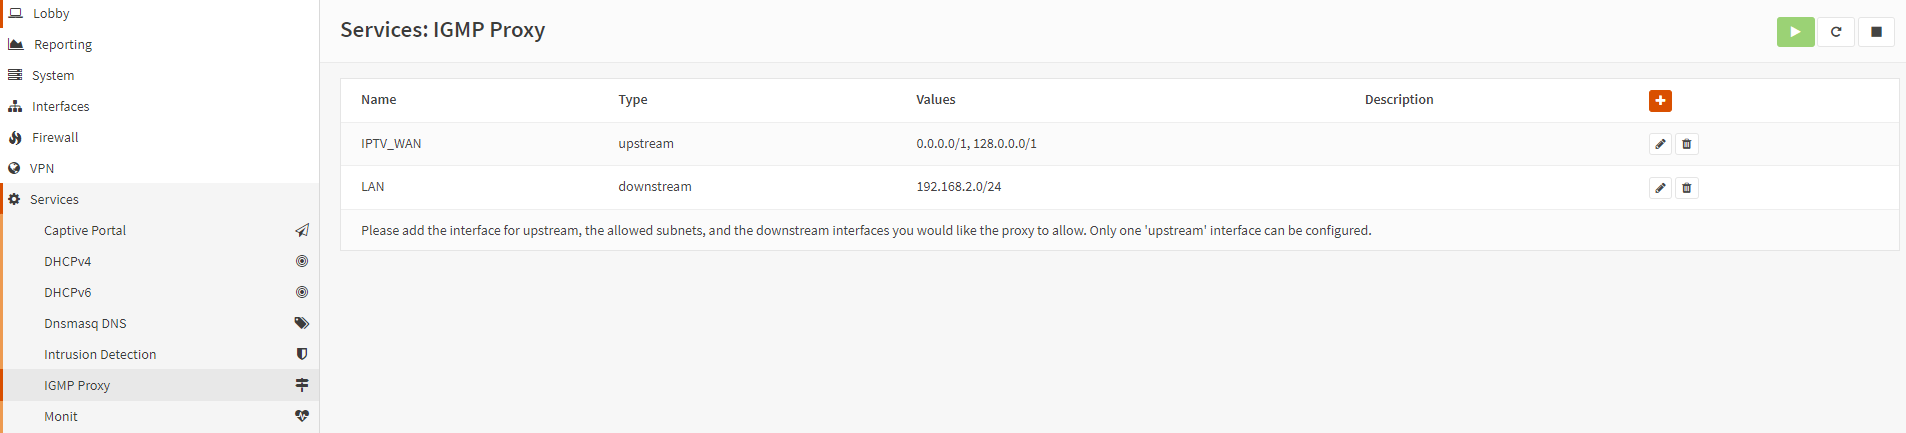Open Monit service page
This screenshot has width=1906, height=433.
coord(161,416)
